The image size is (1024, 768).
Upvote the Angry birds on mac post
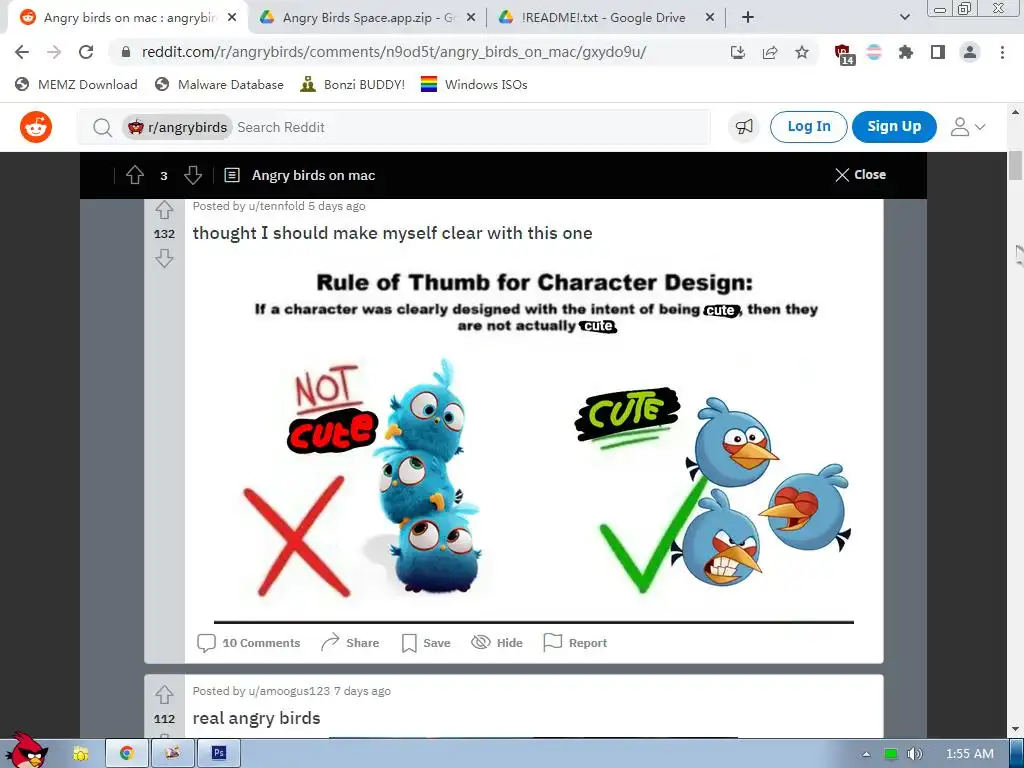135,175
